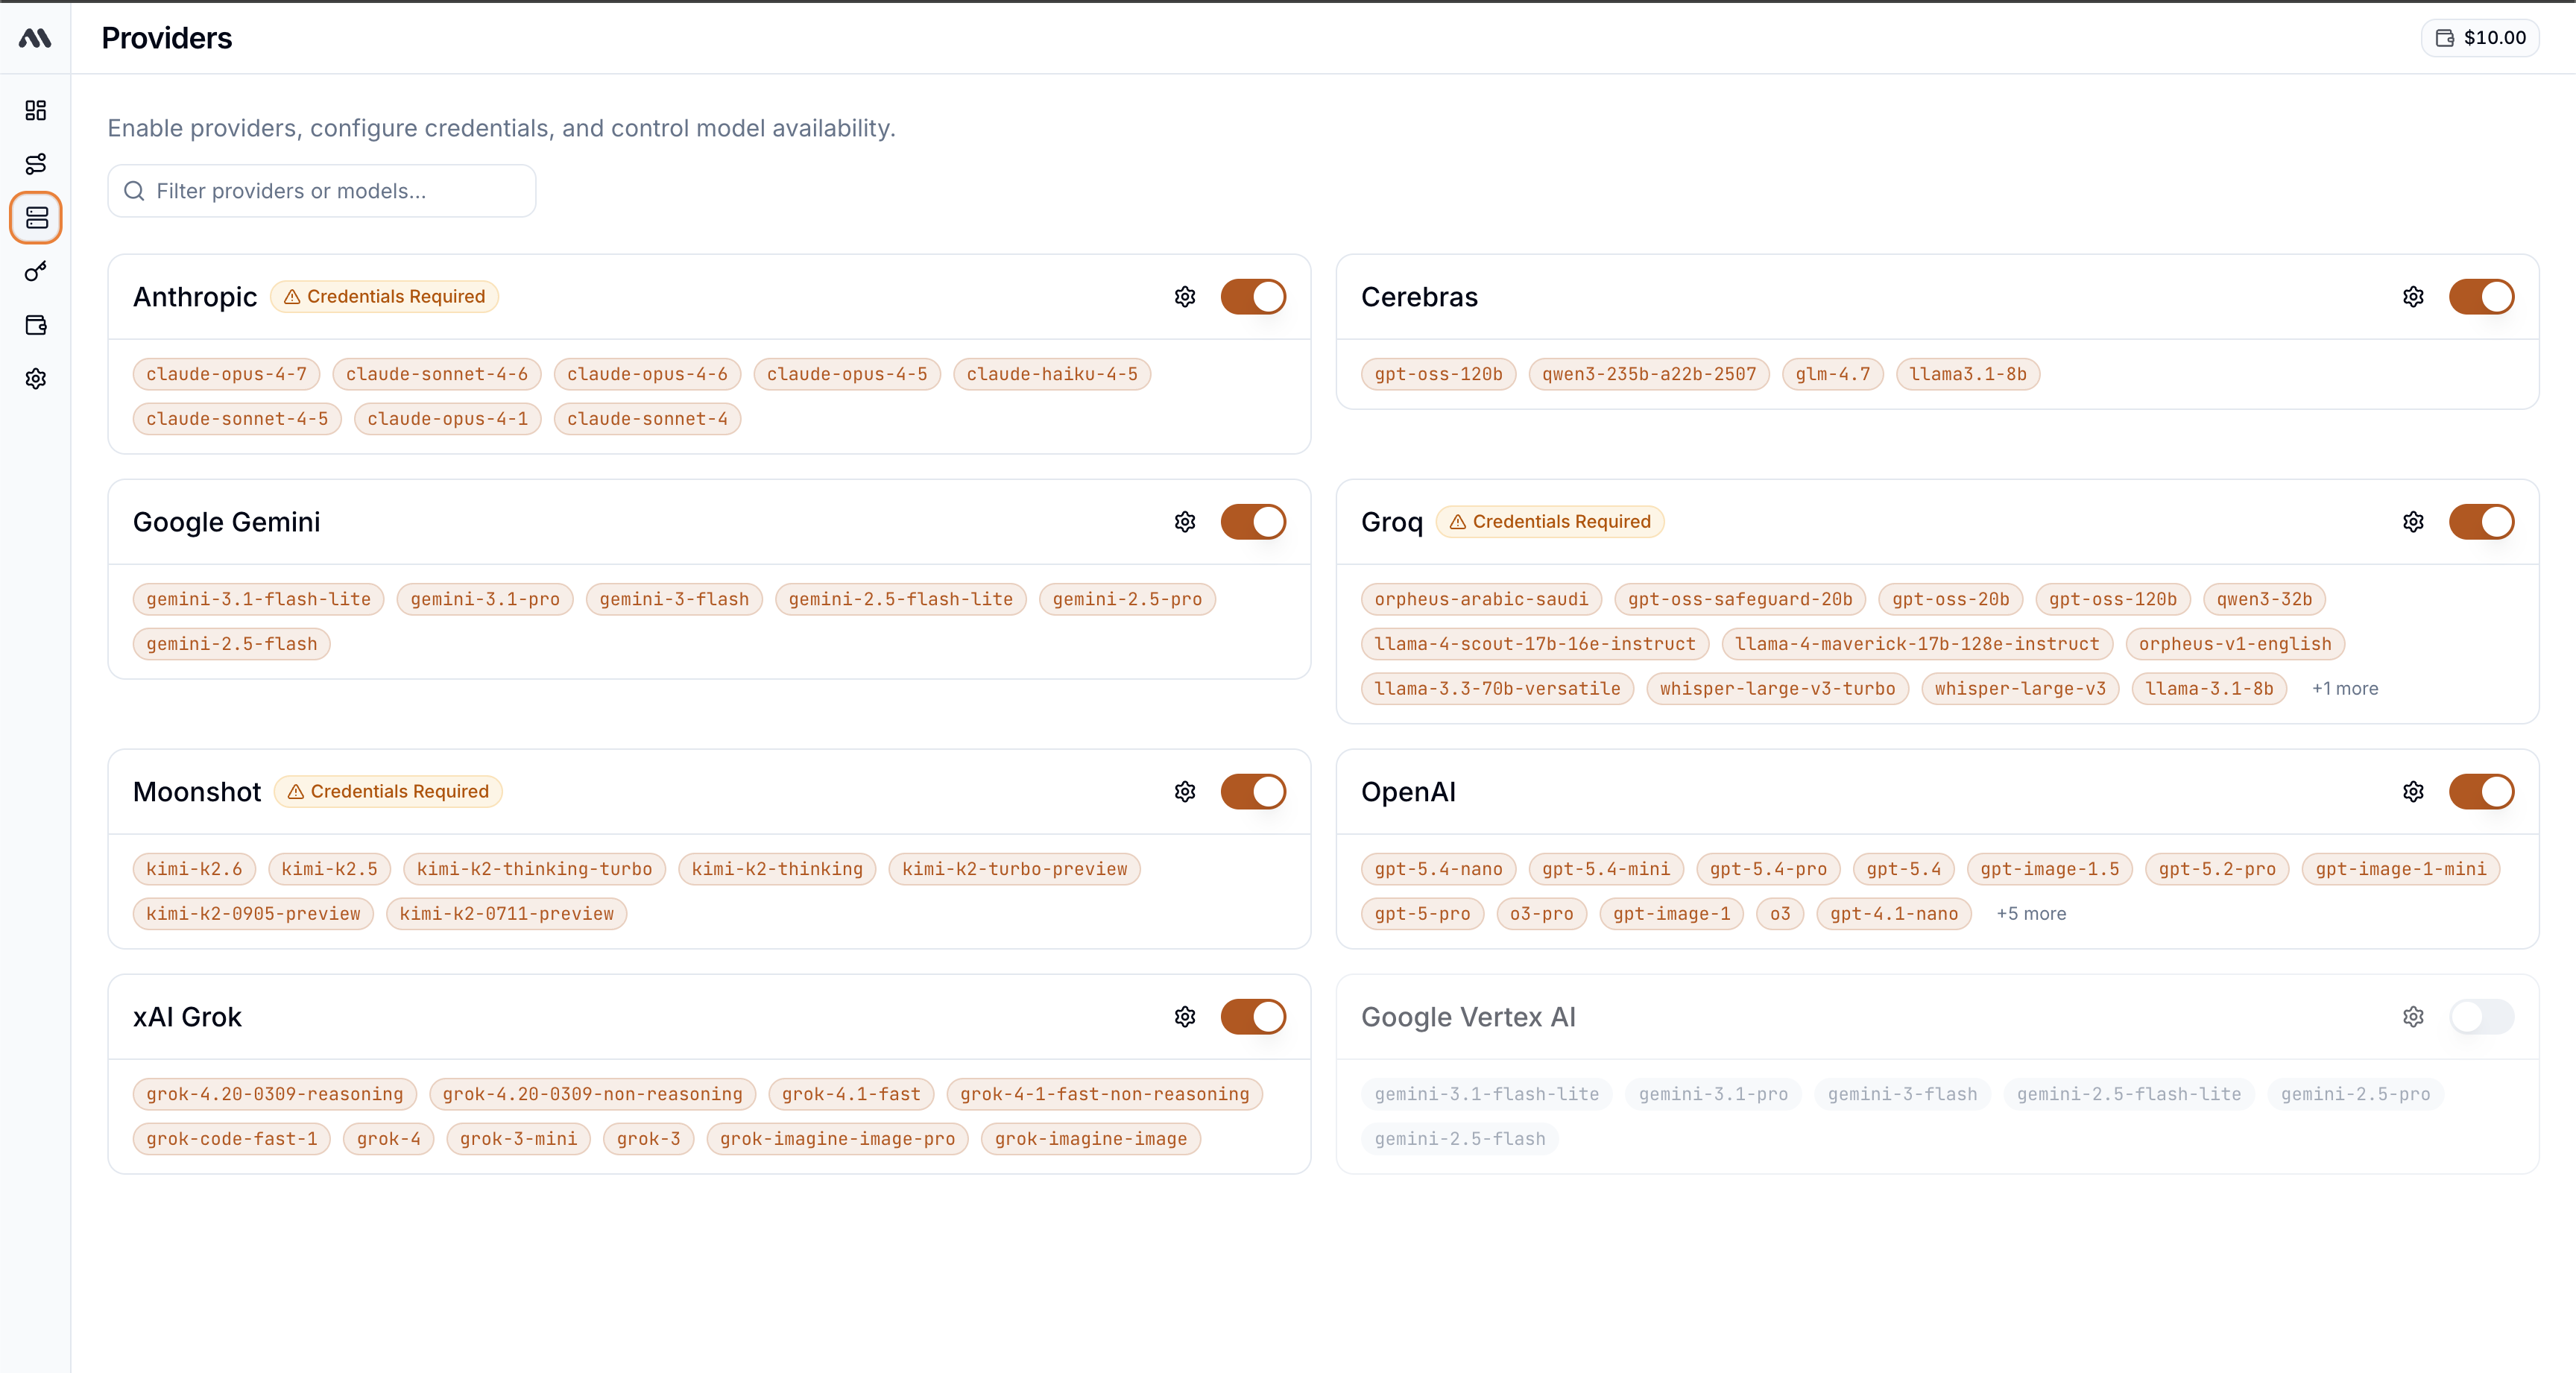Select the gpt-image-1.5 model chip

2050,869
